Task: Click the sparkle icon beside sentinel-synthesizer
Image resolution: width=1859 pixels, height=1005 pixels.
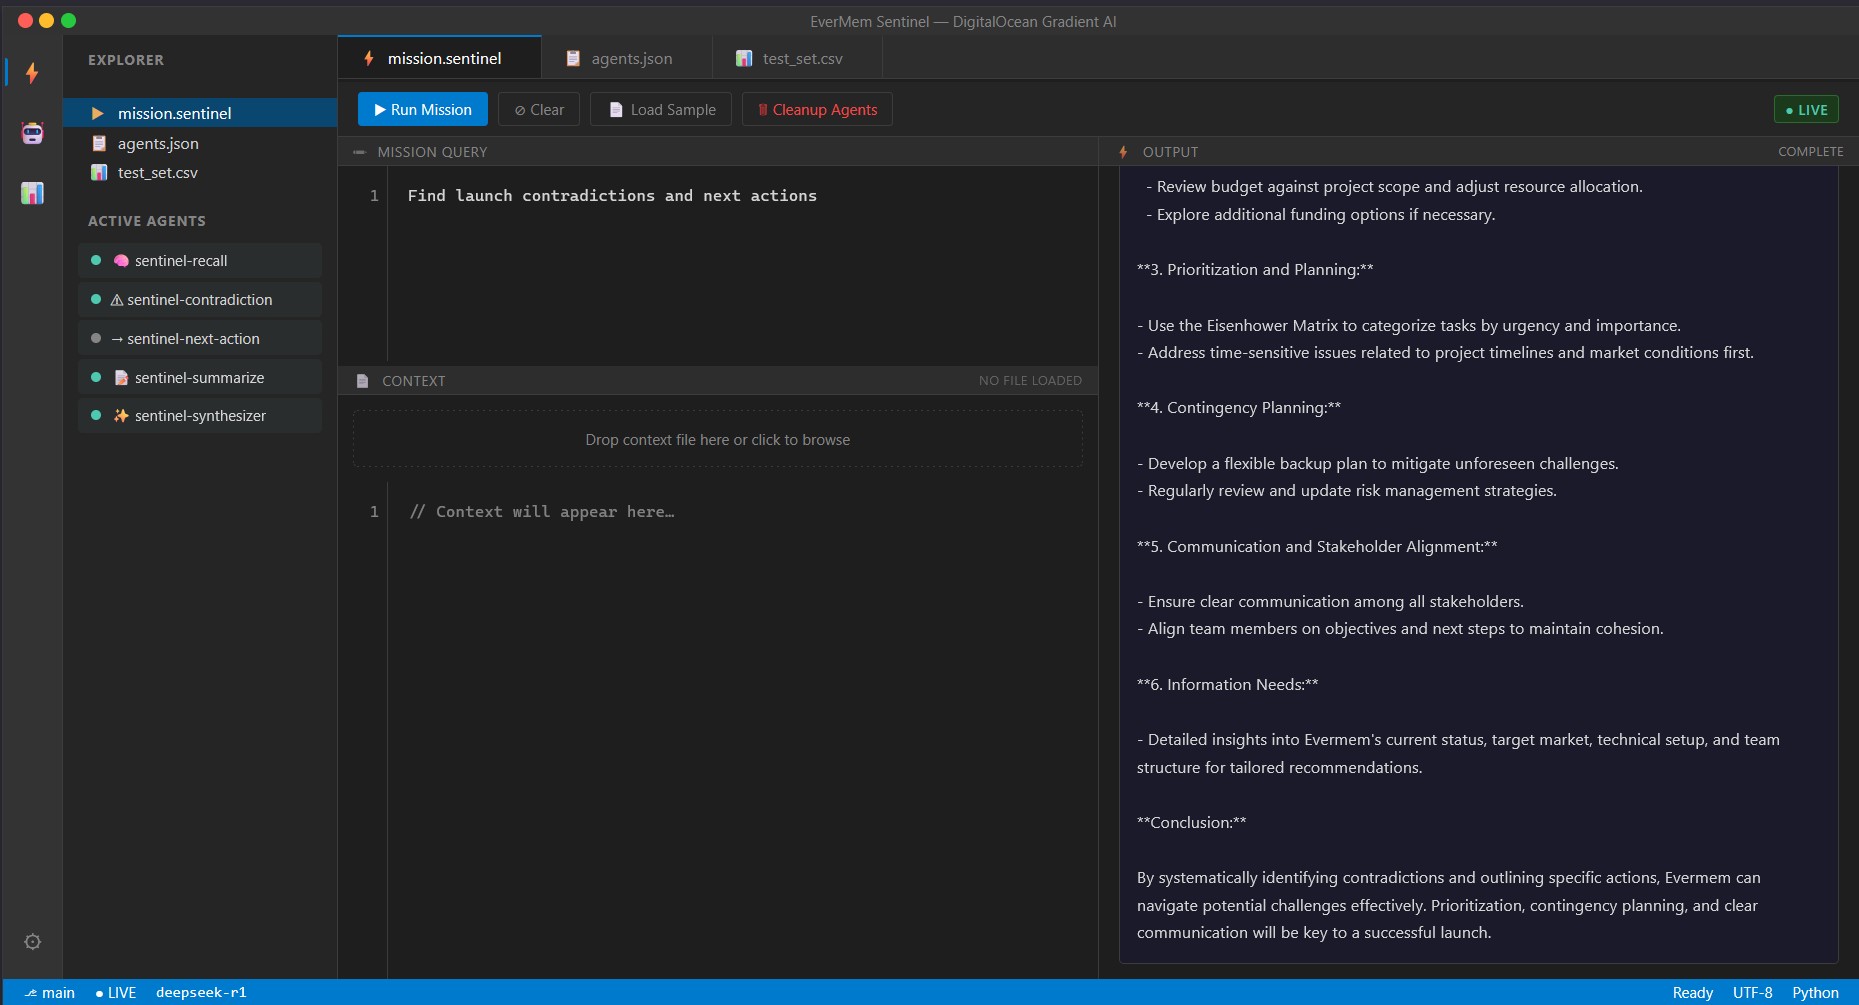Action: click(121, 416)
